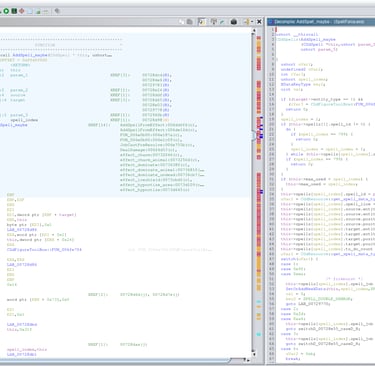Open the dropdown arrow beside yellow icon

tap(252, 22)
